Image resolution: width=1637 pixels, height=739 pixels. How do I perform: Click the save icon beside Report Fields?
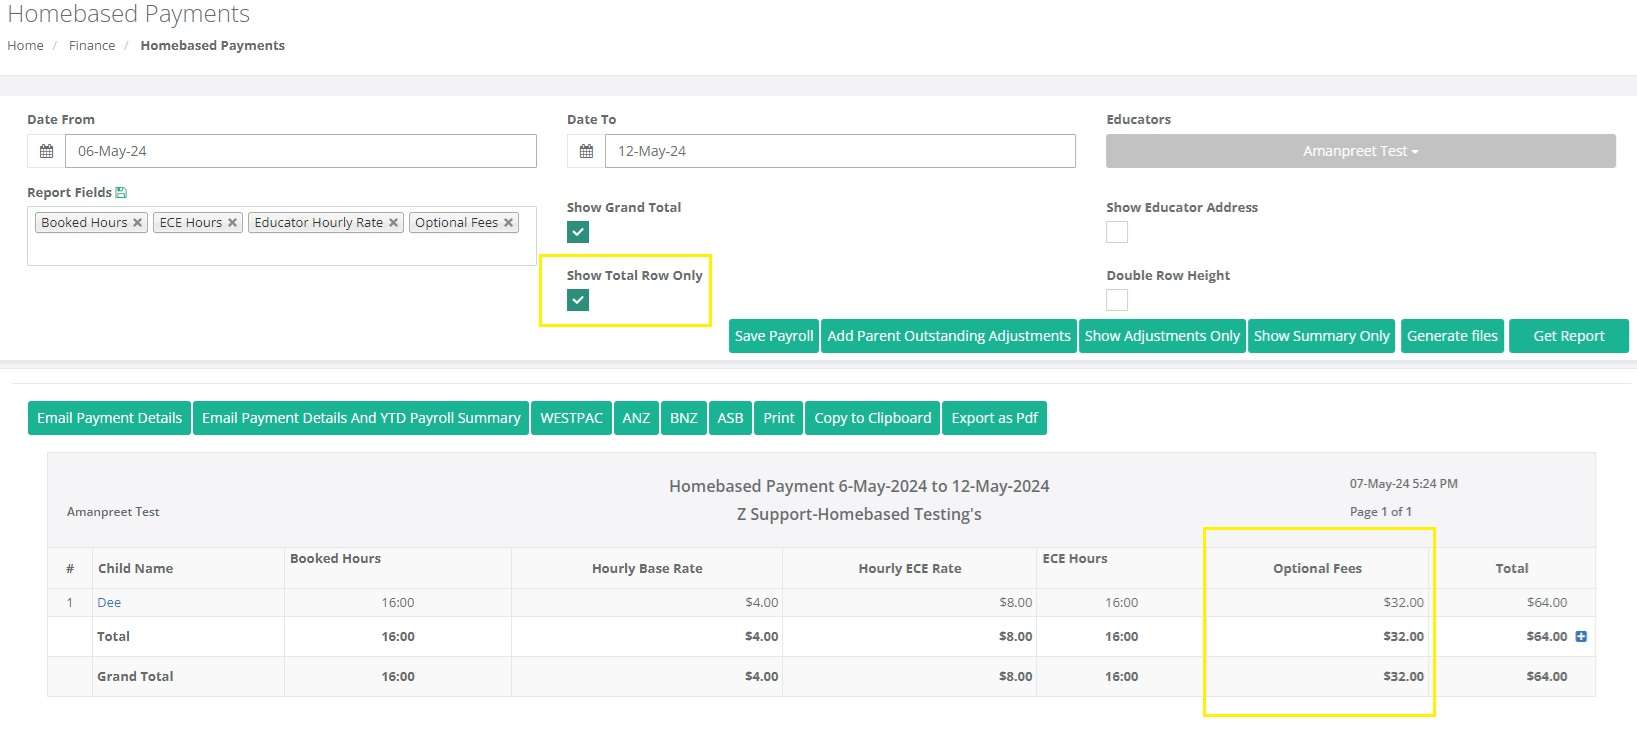pos(121,193)
